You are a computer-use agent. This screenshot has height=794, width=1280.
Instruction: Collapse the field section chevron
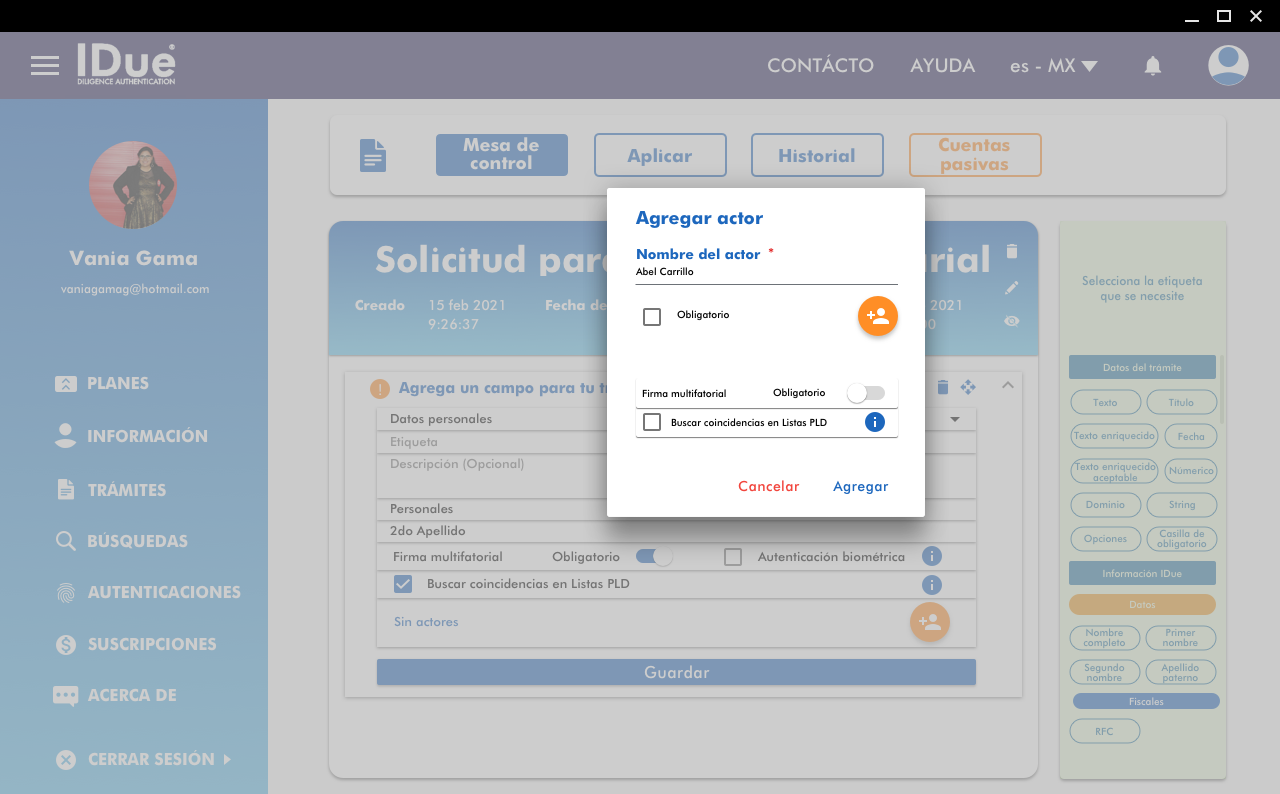(x=1007, y=386)
